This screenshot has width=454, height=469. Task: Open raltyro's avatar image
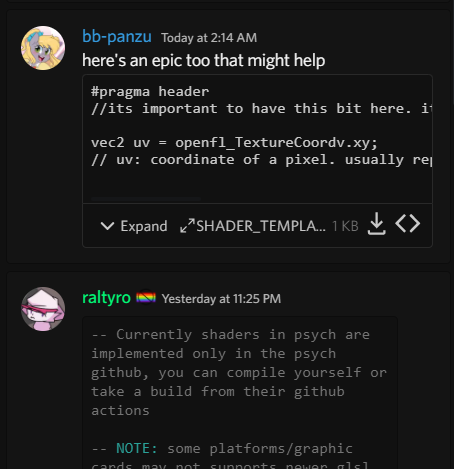click(43, 309)
